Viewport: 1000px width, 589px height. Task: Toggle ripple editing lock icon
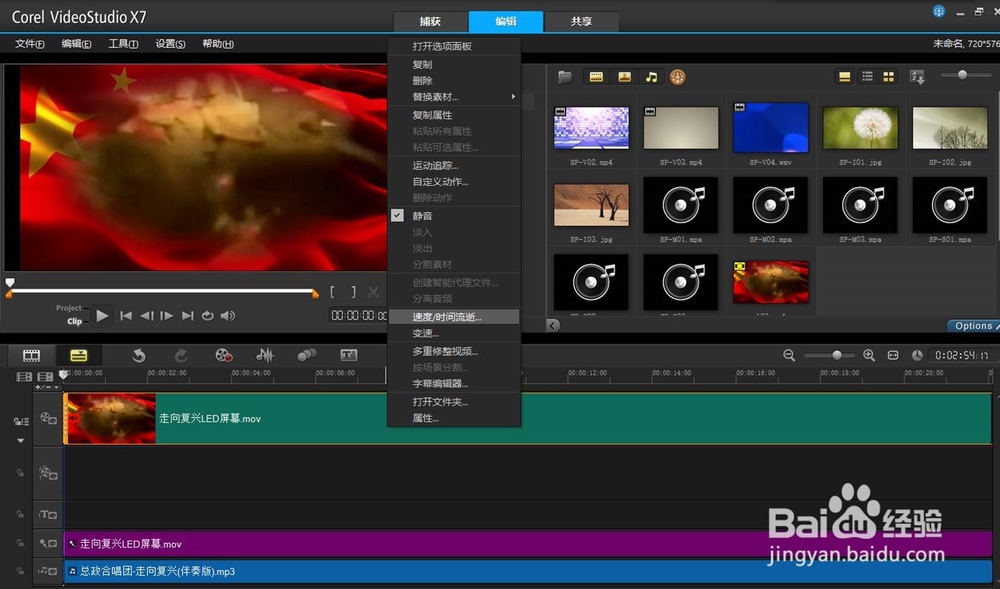[21, 421]
